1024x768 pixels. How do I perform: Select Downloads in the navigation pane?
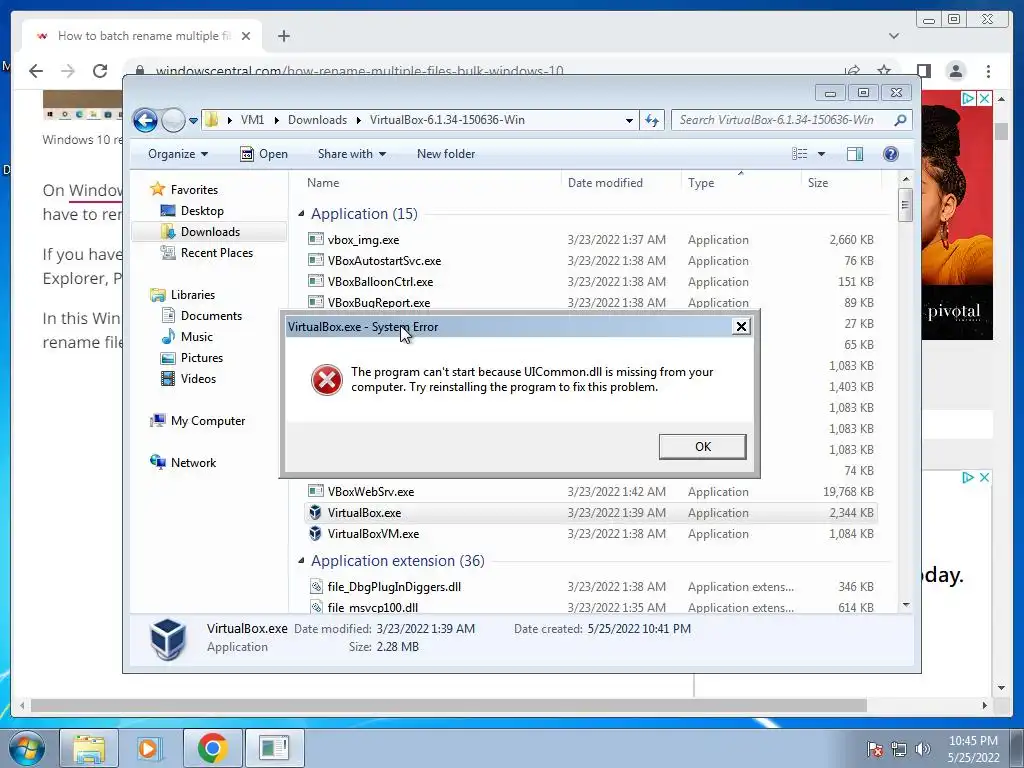210,232
